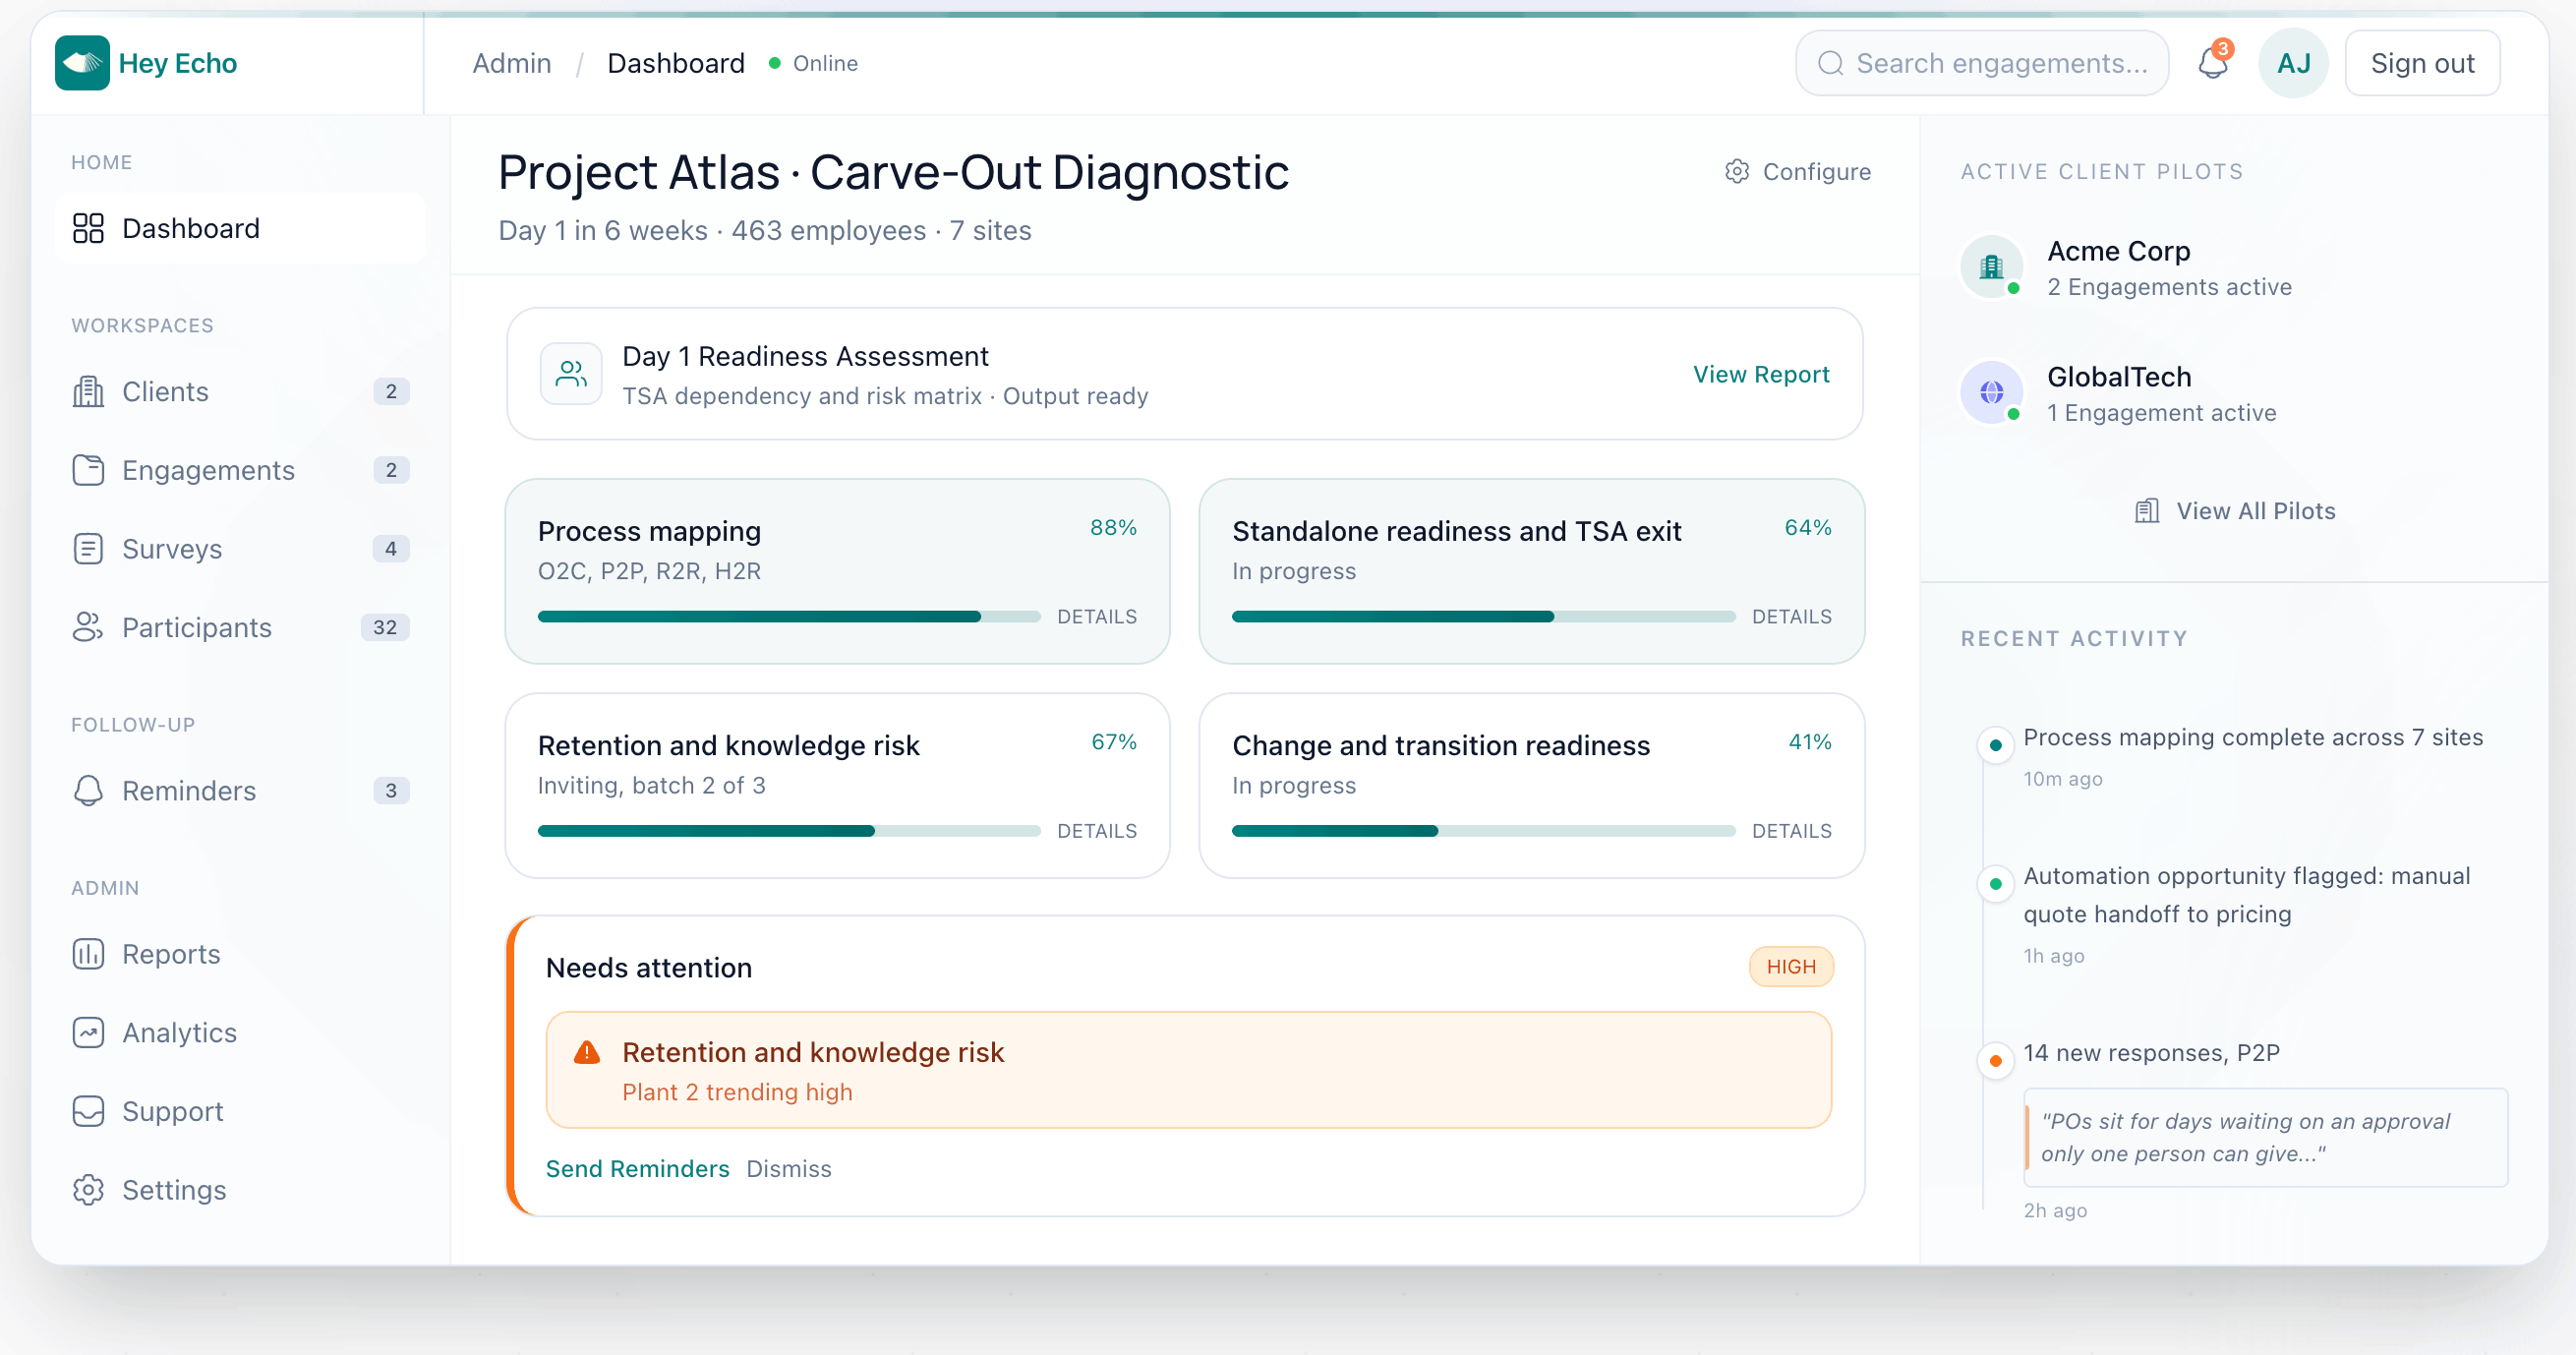Open View All Pilots
Image resolution: width=2576 pixels, height=1355 pixels.
(2234, 511)
